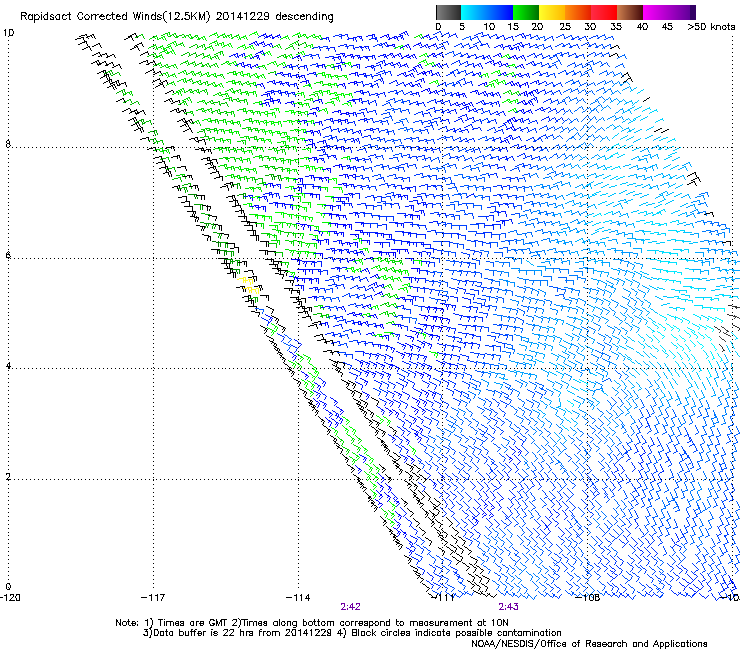
Task: Click the latitude axis label '8'
Action: pyautogui.click(x=8, y=144)
